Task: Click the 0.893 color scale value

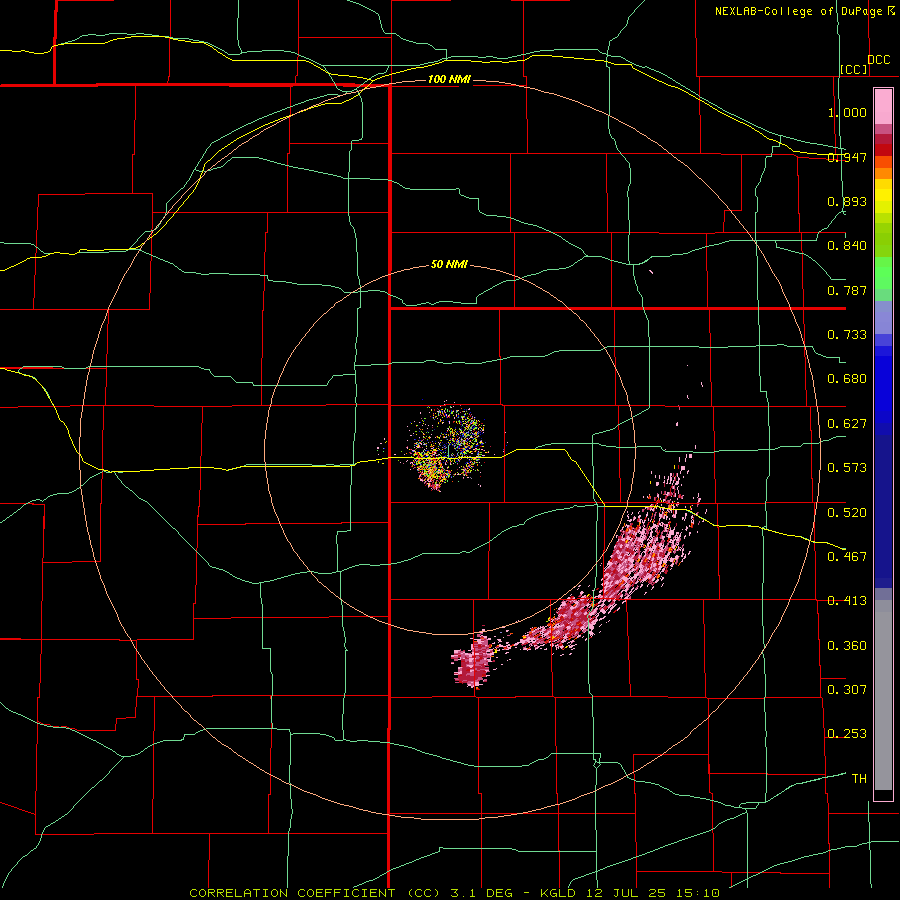Action: 847,201
